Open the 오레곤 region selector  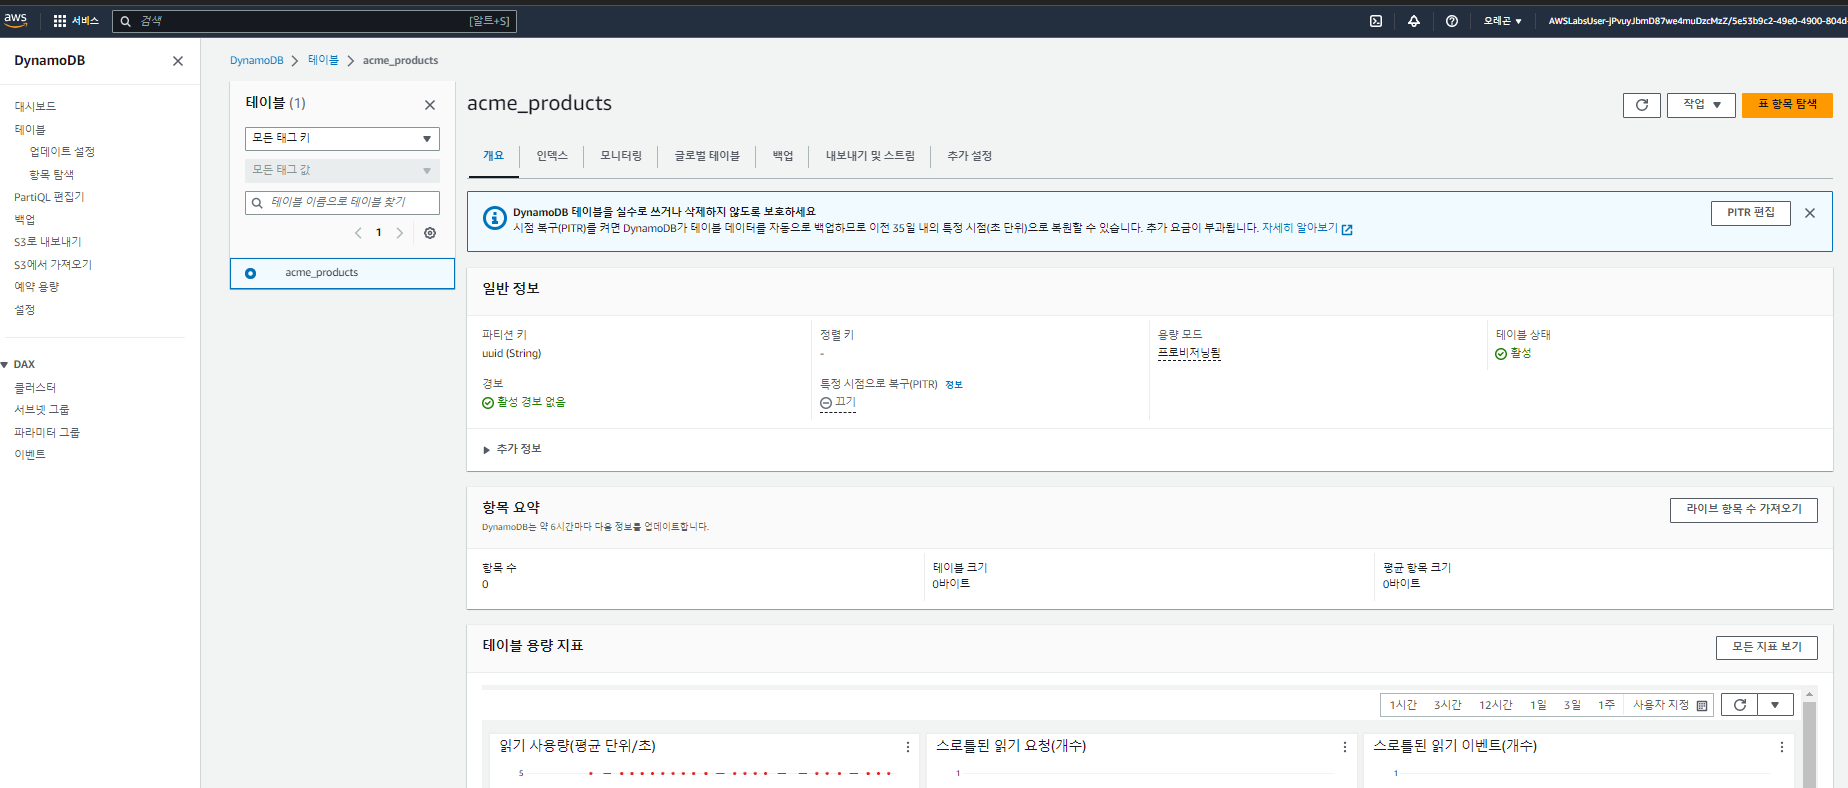[x=1502, y=21]
